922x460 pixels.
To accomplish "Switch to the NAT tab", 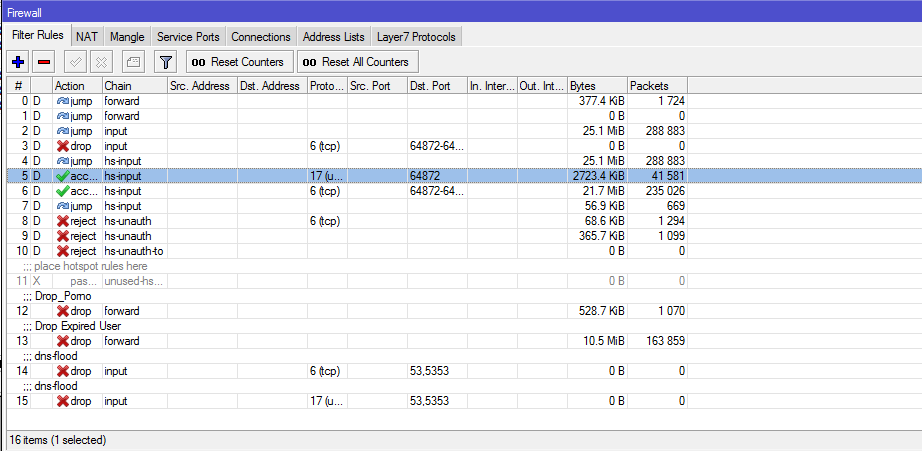I will tap(87, 36).
